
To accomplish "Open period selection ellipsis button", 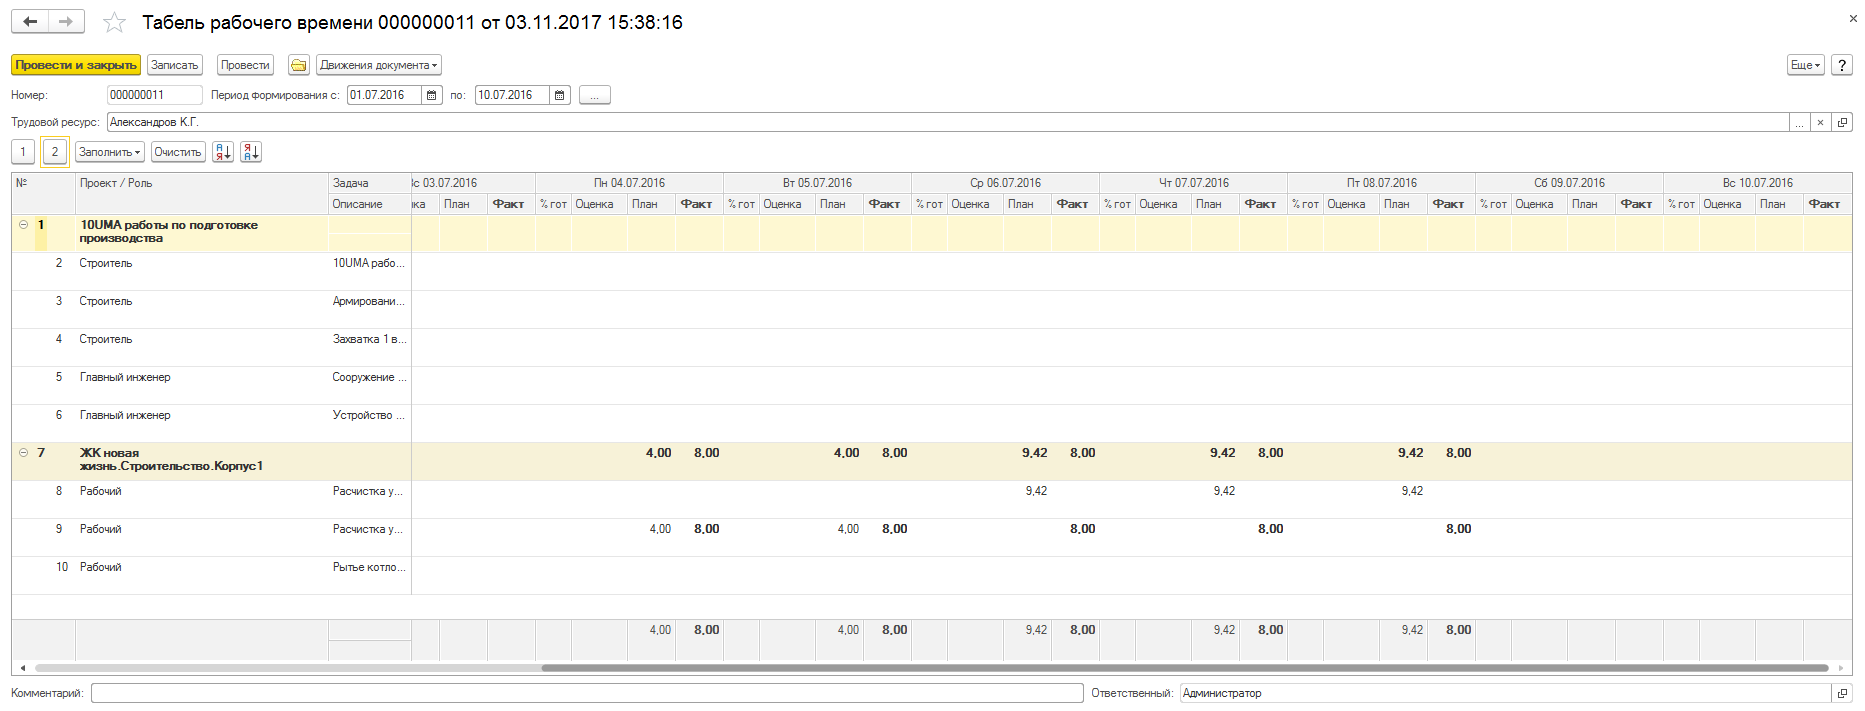I will pos(595,95).
